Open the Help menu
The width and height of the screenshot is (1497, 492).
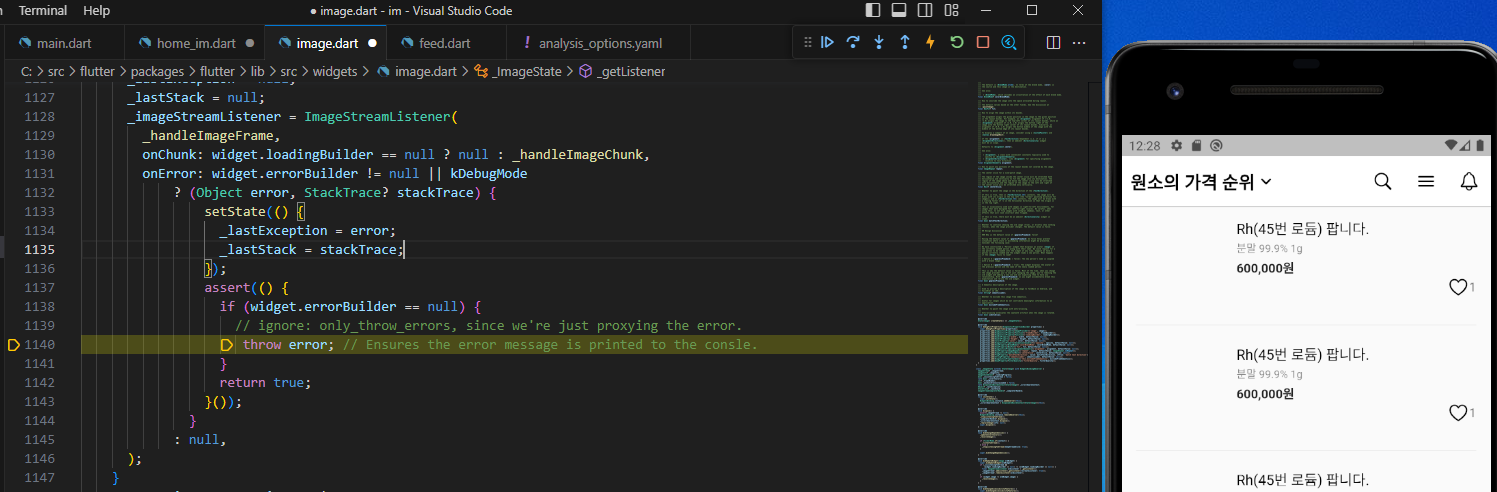point(97,10)
